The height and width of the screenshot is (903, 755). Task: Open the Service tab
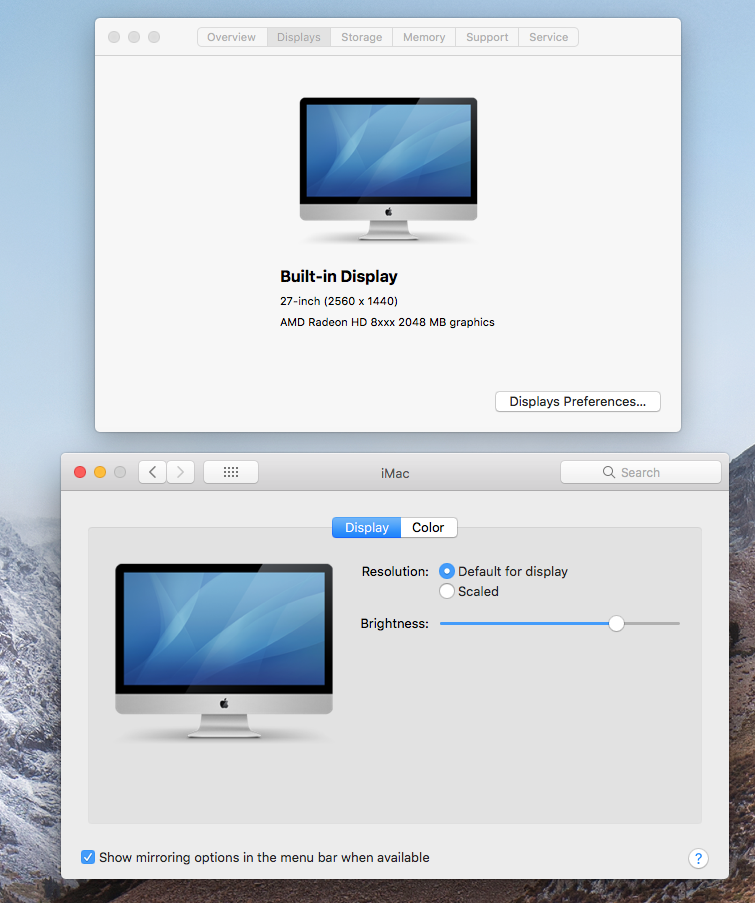pyautogui.click(x=548, y=37)
